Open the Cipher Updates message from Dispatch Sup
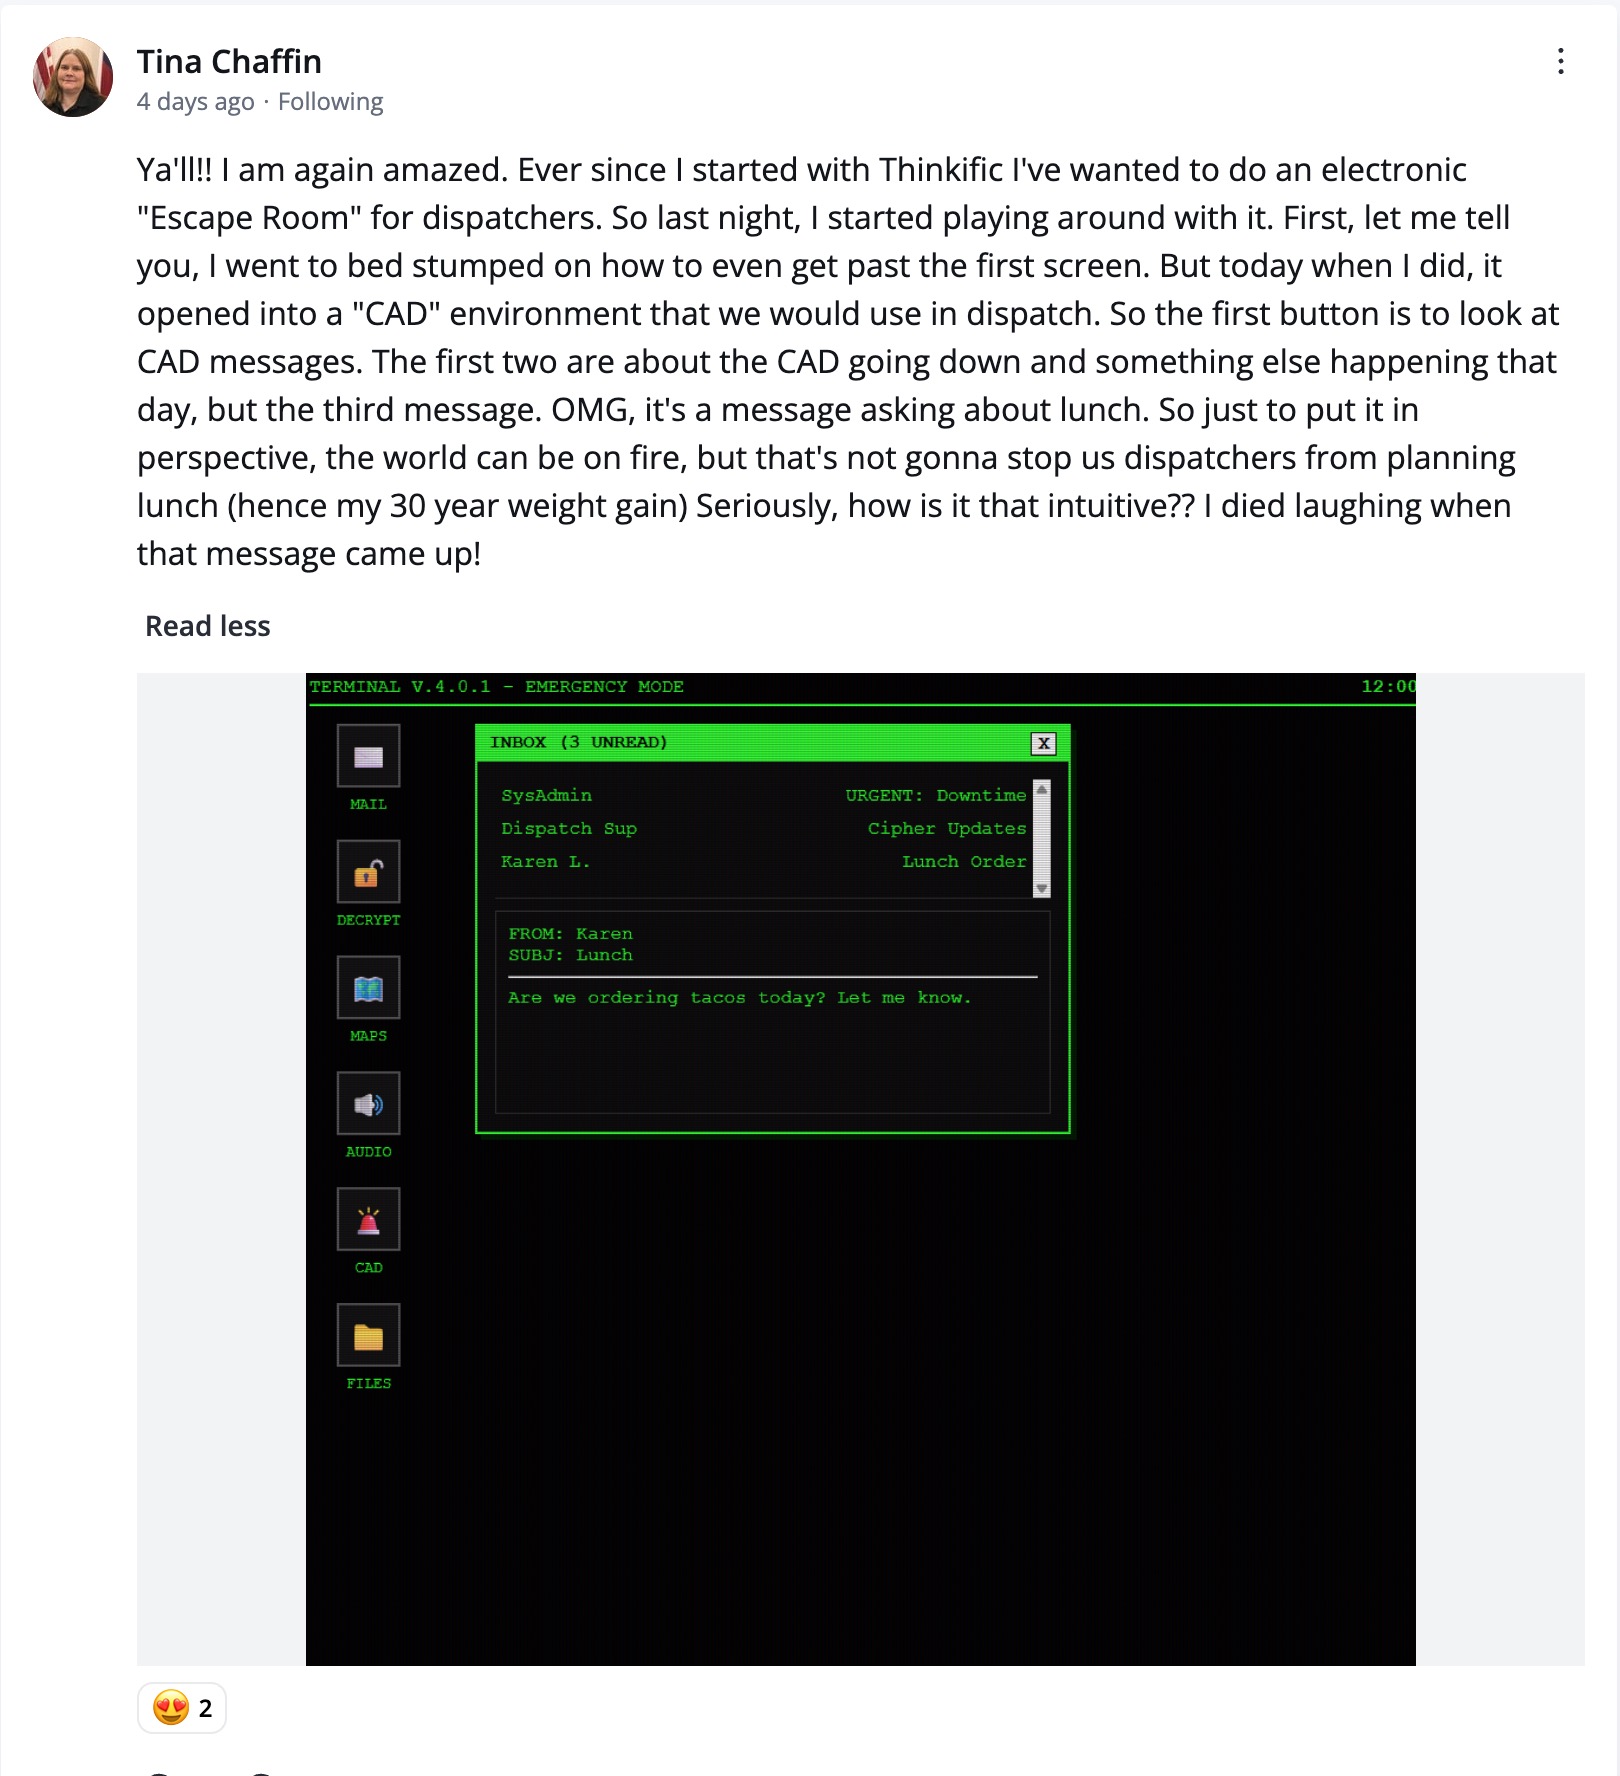Image resolution: width=1620 pixels, height=1776 pixels. pyautogui.click(x=763, y=828)
